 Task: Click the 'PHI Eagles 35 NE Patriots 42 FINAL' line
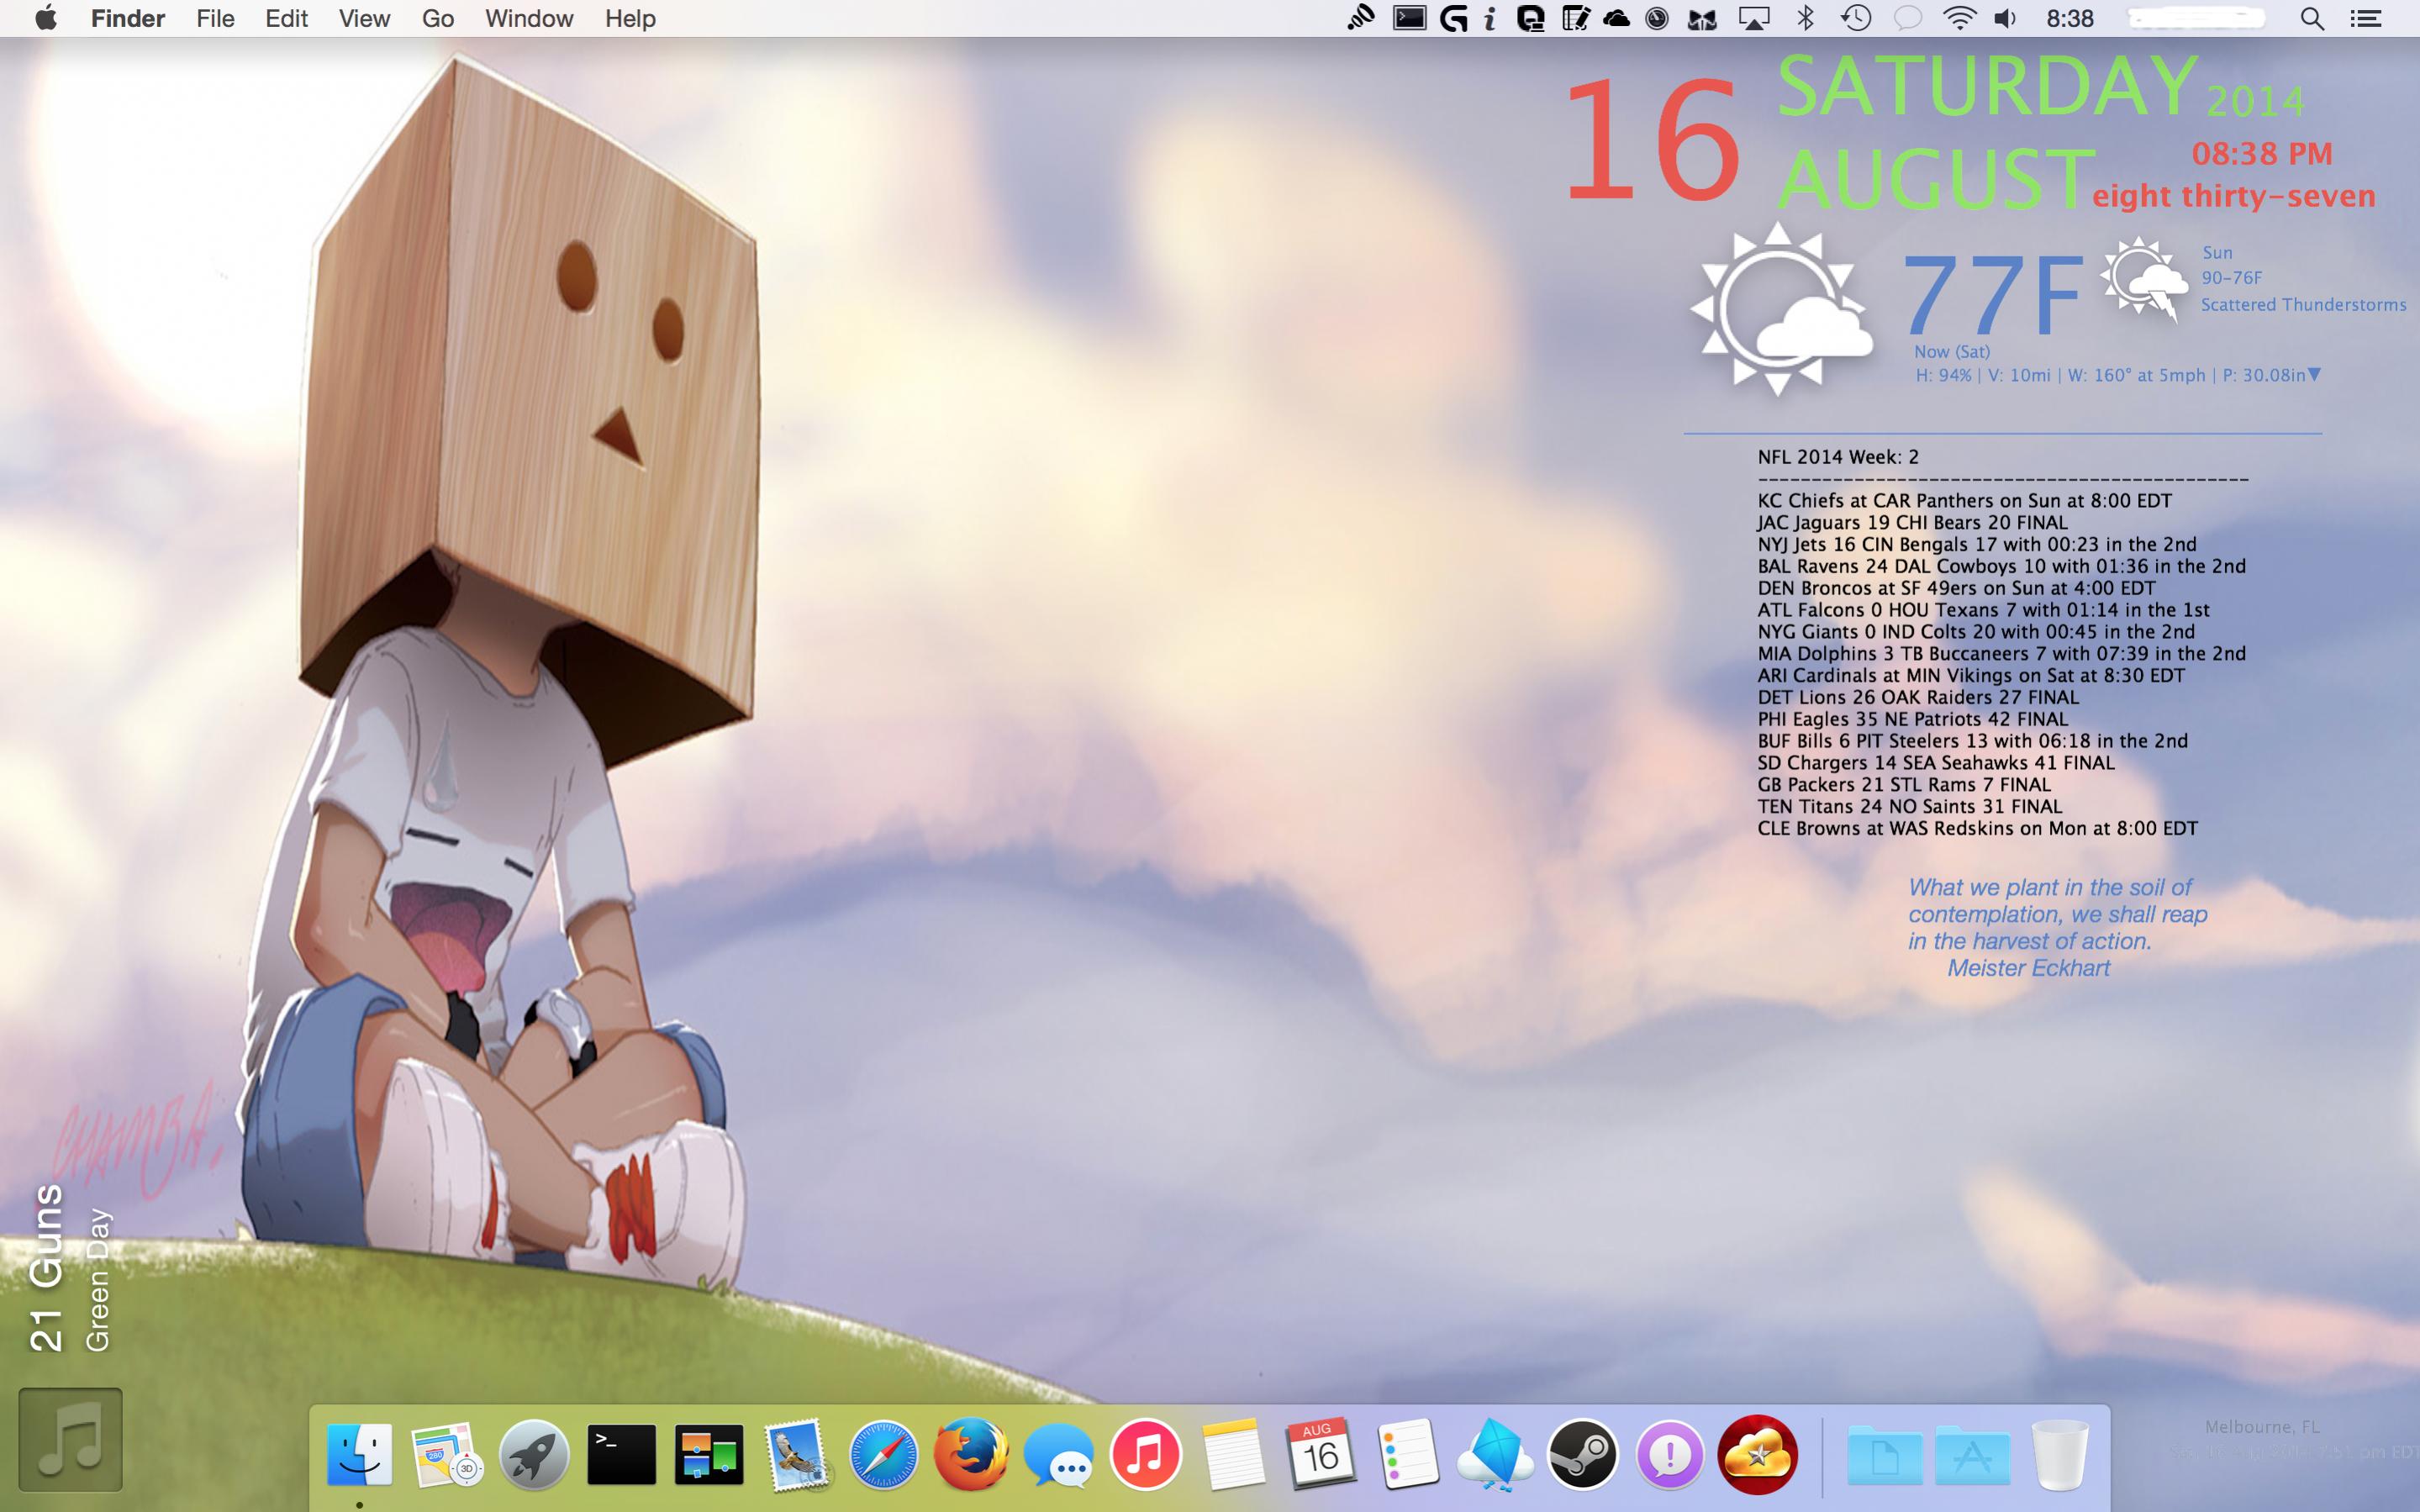coord(1912,719)
